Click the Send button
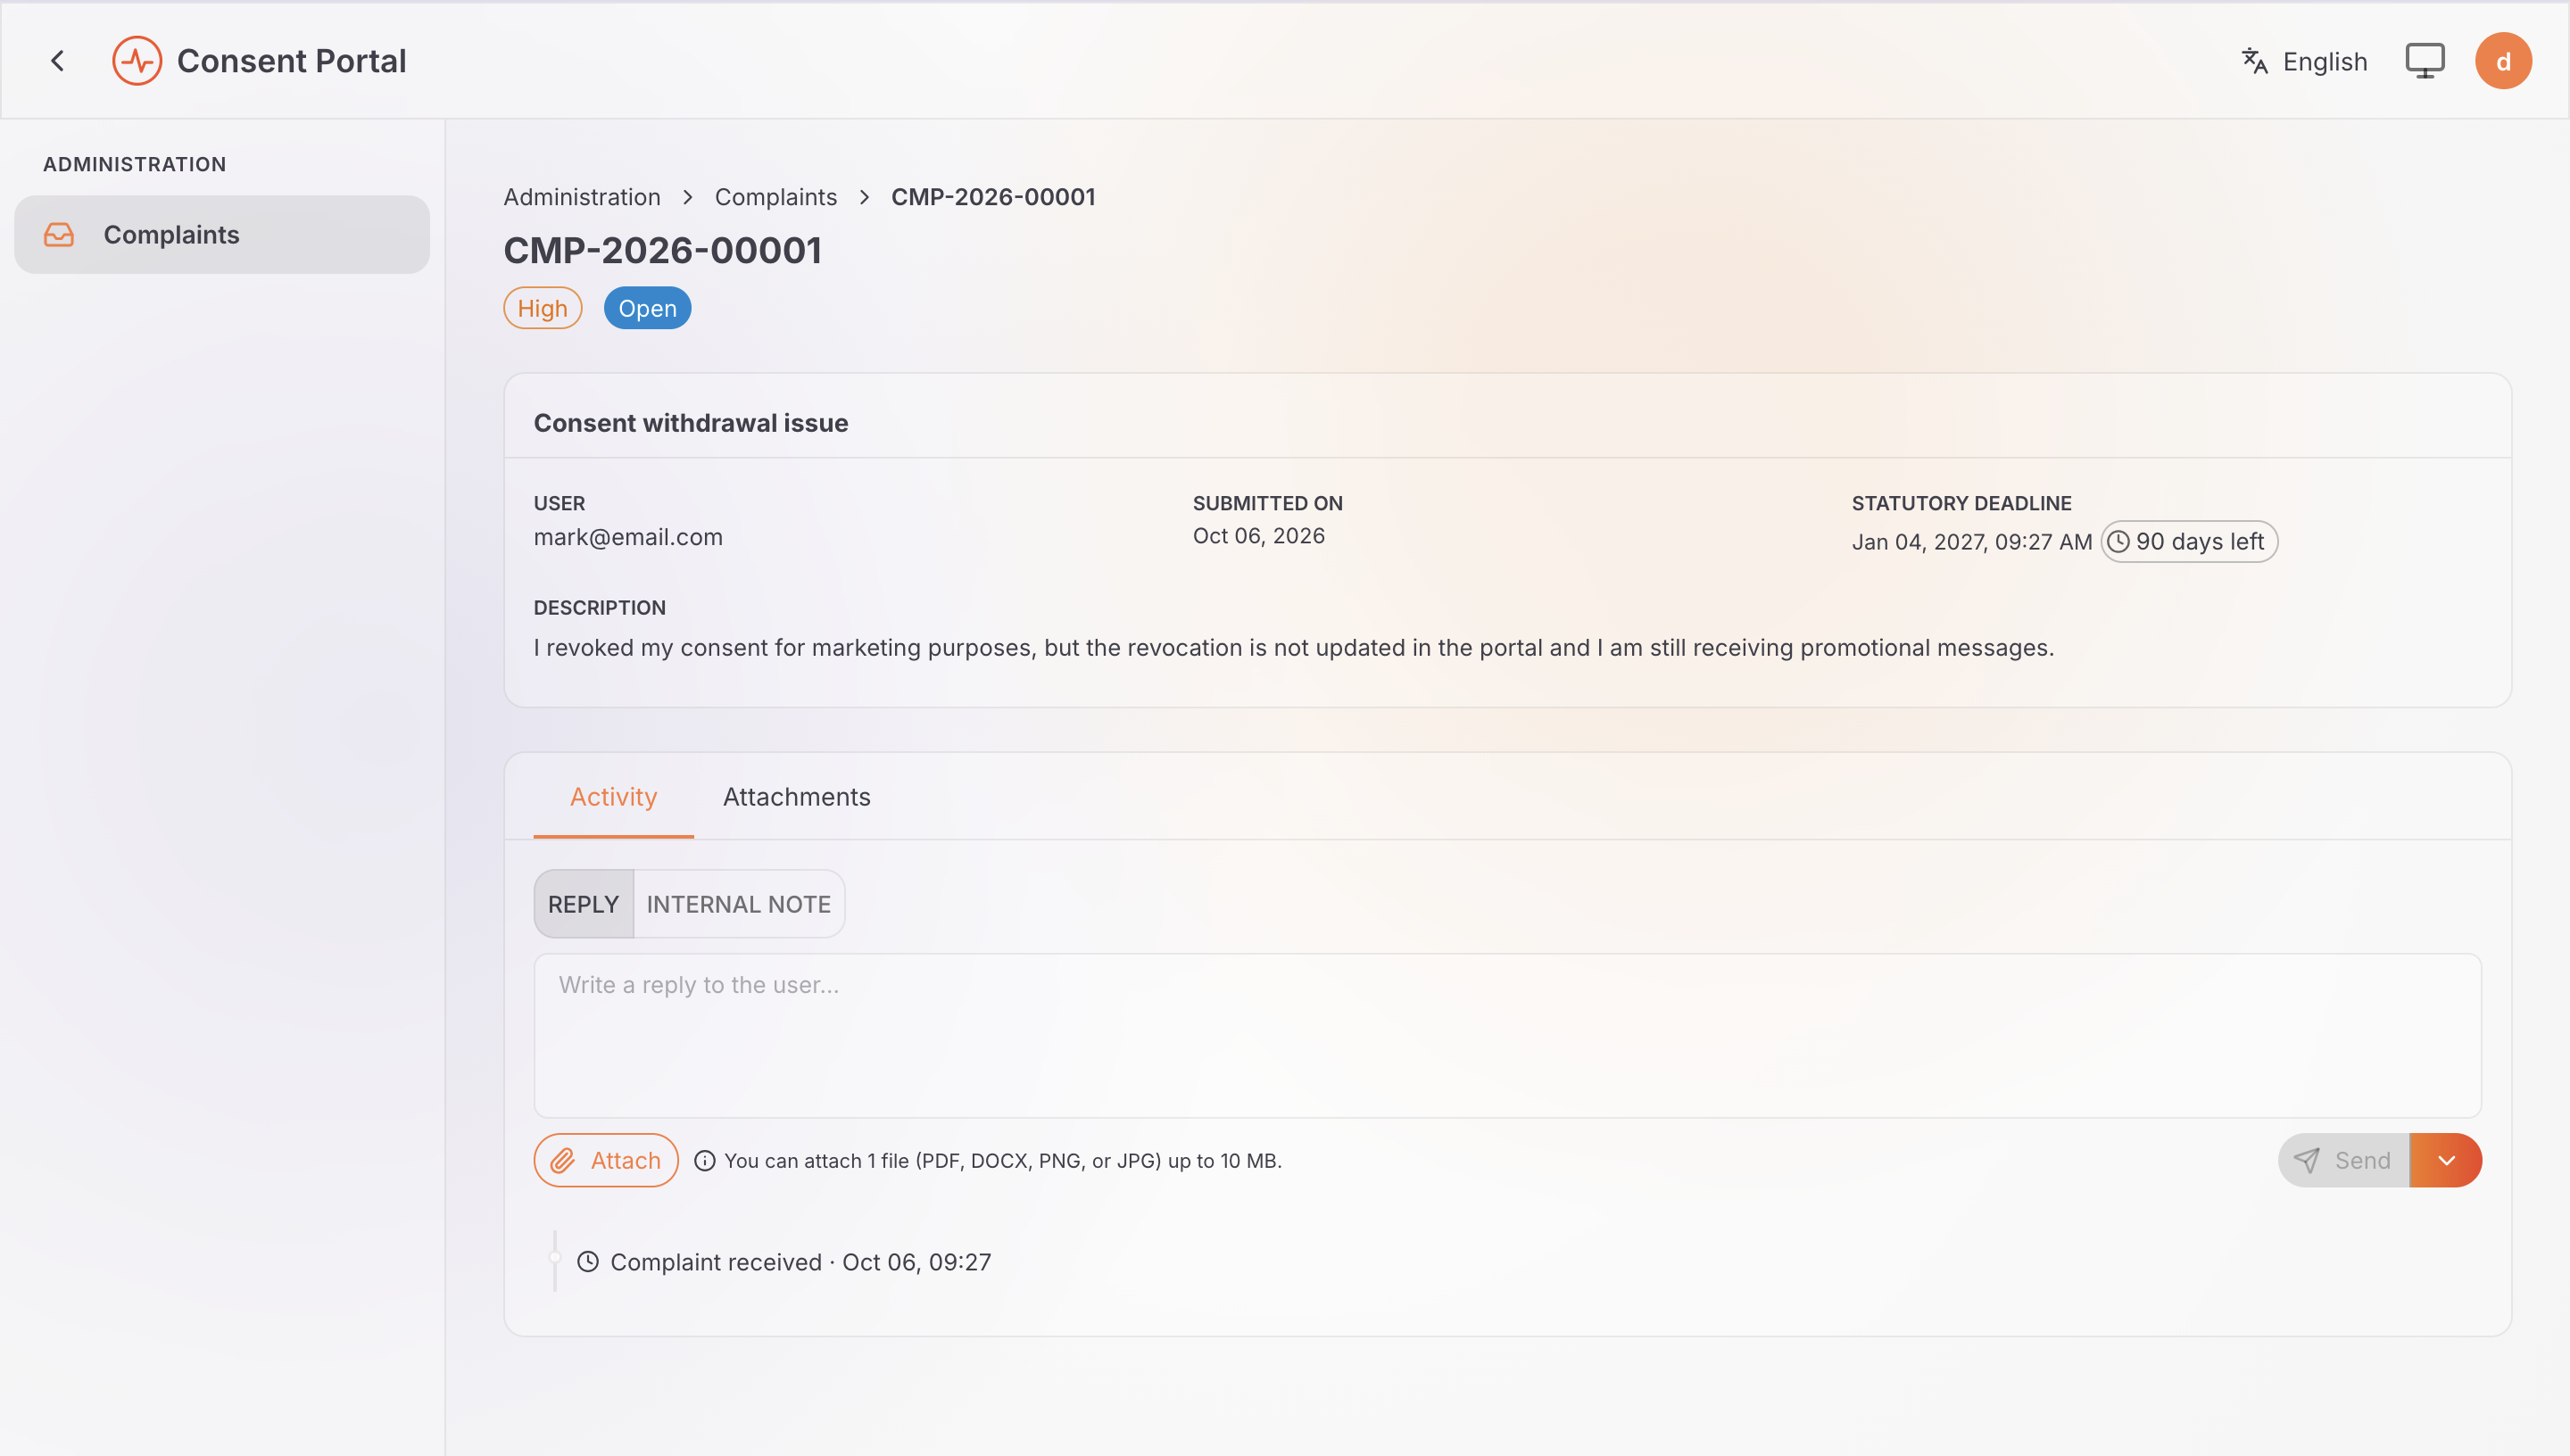 point(2343,1160)
